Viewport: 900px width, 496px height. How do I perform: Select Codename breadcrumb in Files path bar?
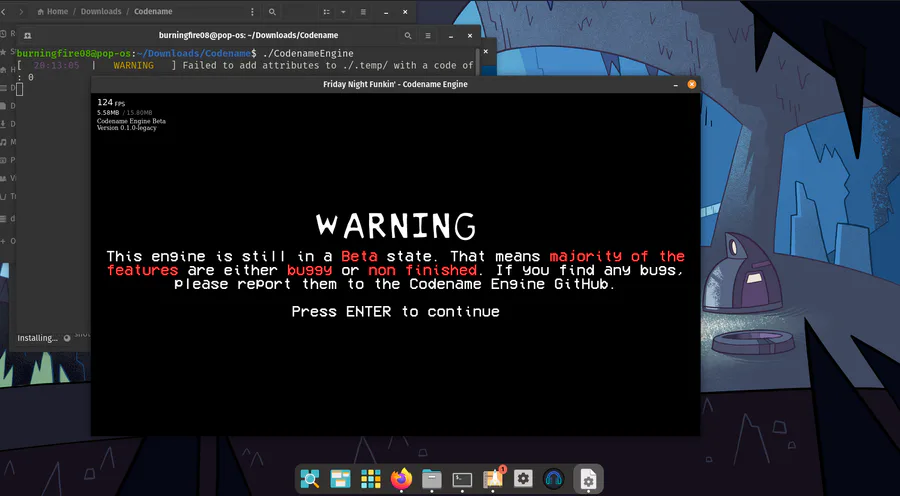pyautogui.click(x=153, y=11)
